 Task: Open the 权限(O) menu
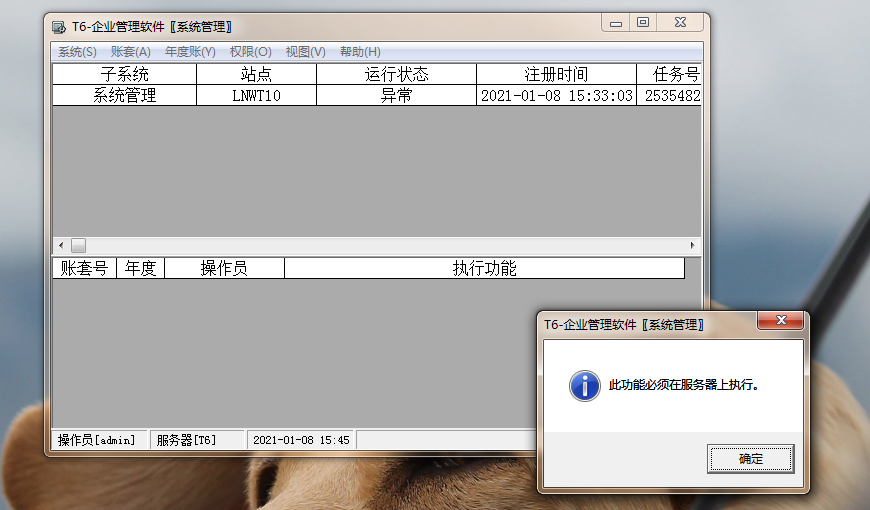click(250, 52)
